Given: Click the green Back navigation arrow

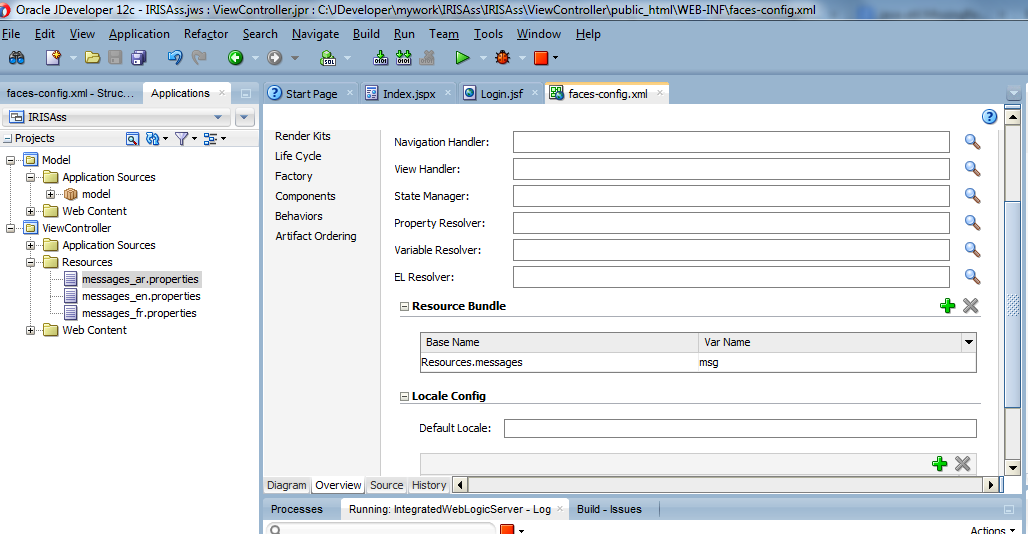Looking at the screenshot, I should [236, 58].
